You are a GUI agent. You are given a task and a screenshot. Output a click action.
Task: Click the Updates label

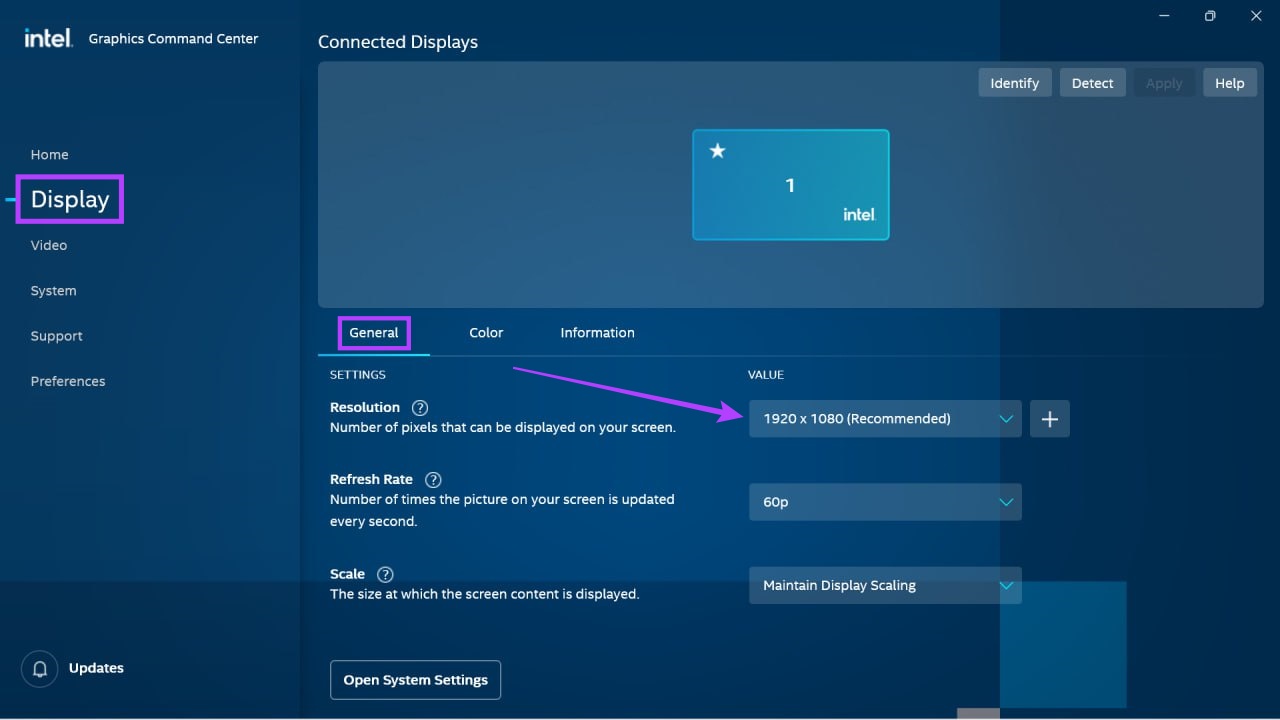point(97,669)
